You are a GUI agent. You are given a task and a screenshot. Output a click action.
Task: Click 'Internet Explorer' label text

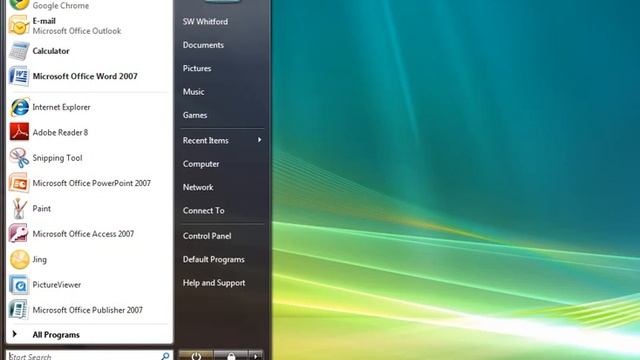pos(61,107)
